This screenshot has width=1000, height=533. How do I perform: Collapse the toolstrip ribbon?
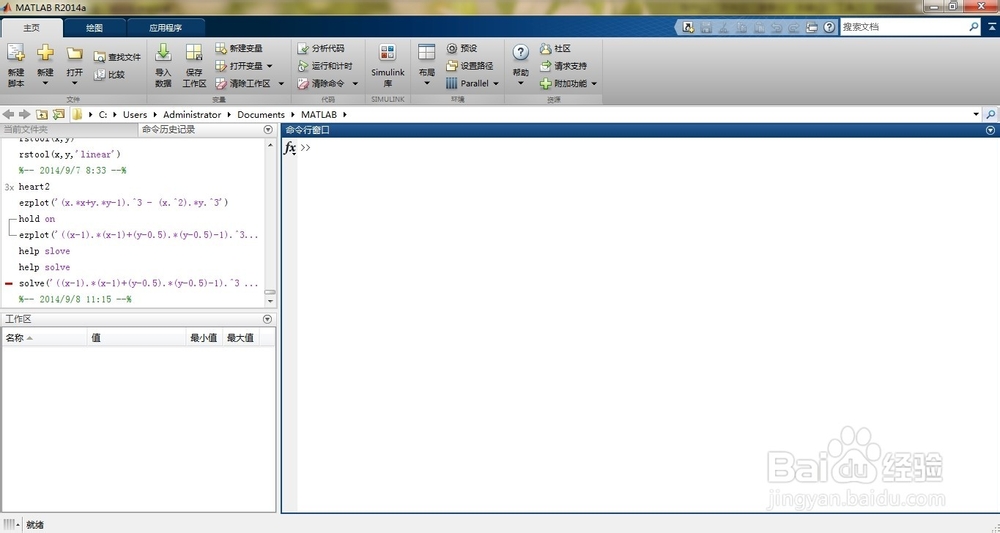click(x=992, y=27)
